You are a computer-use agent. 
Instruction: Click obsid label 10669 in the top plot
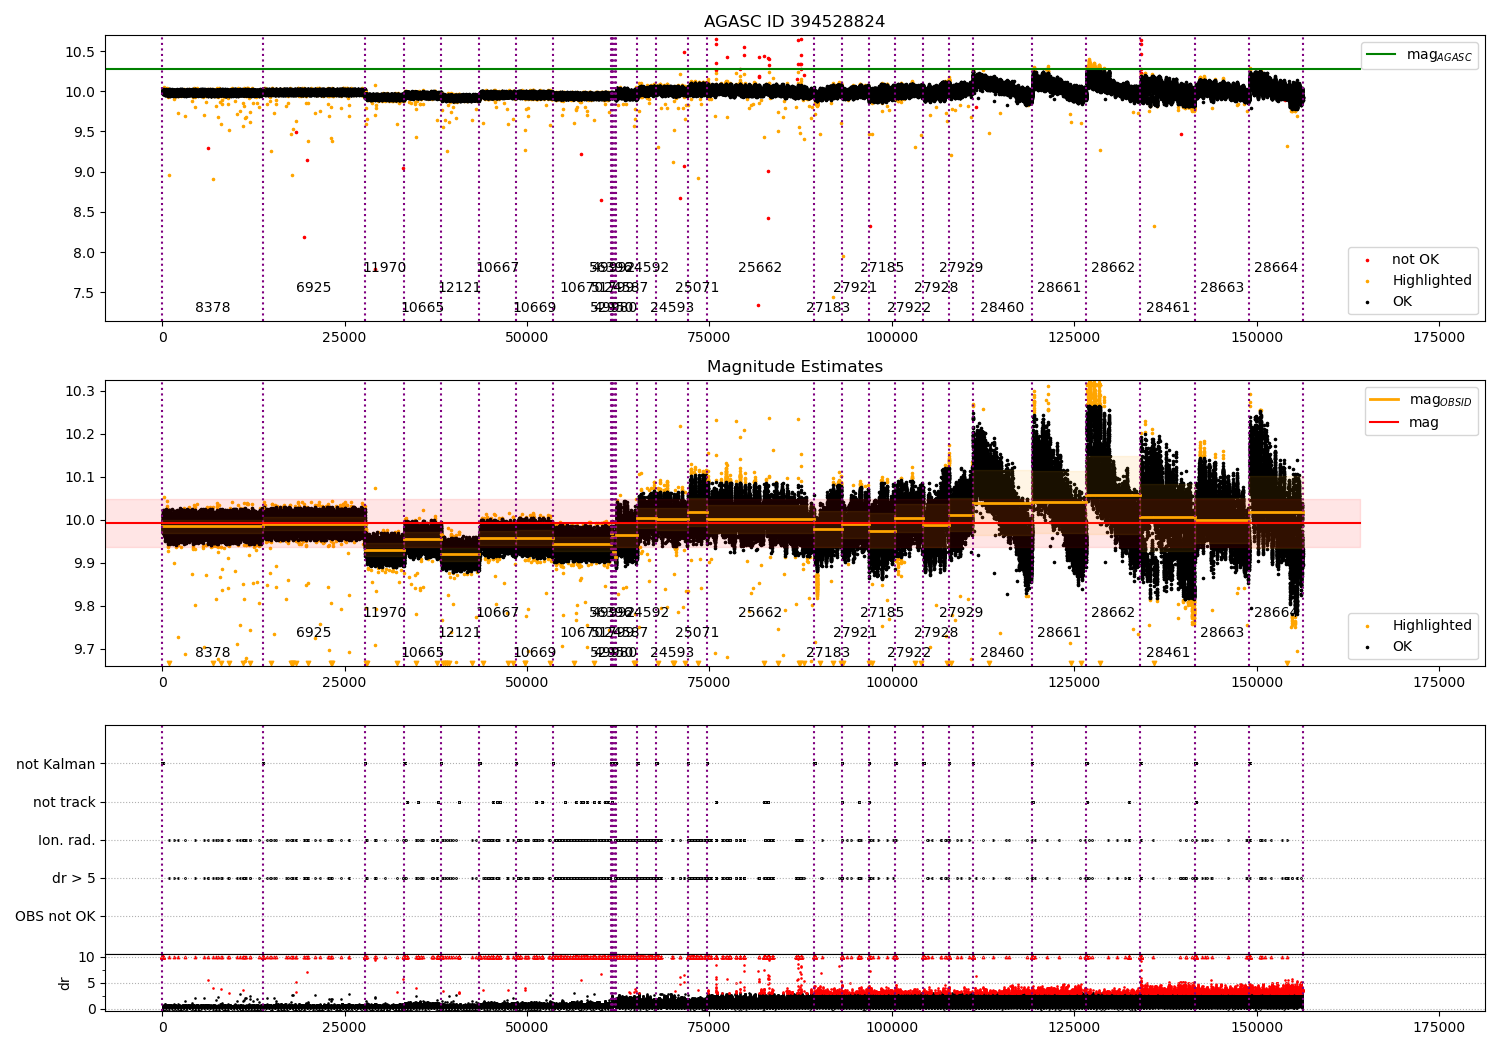click(x=534, y=308)
